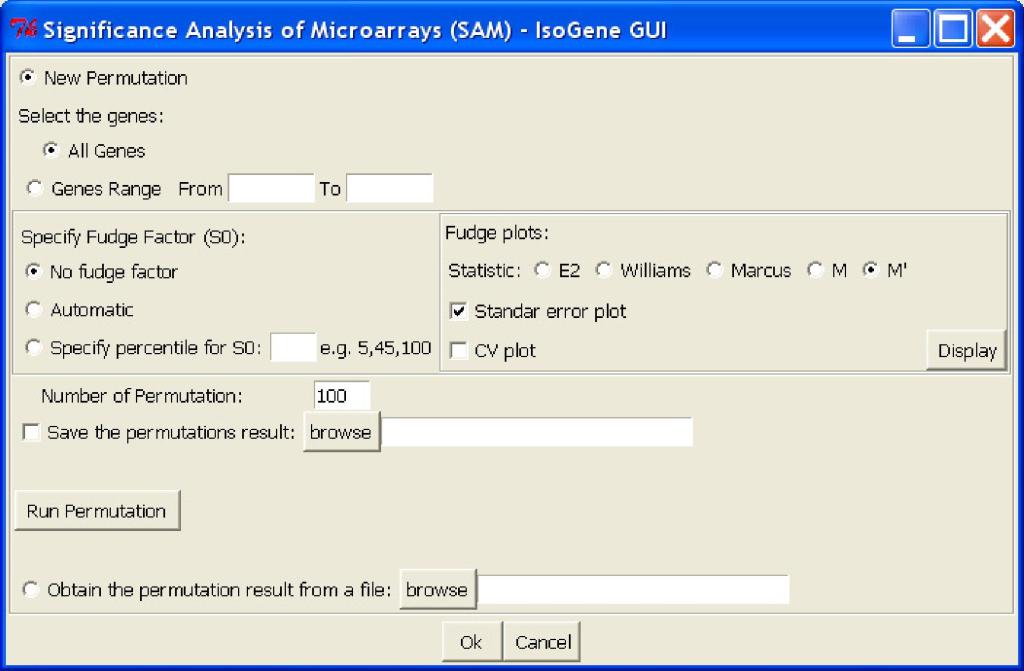Viewport: 1024px width, 671px height.
Task: Uncheck the Standar error plot checkbox
Action: click(459, 312)
